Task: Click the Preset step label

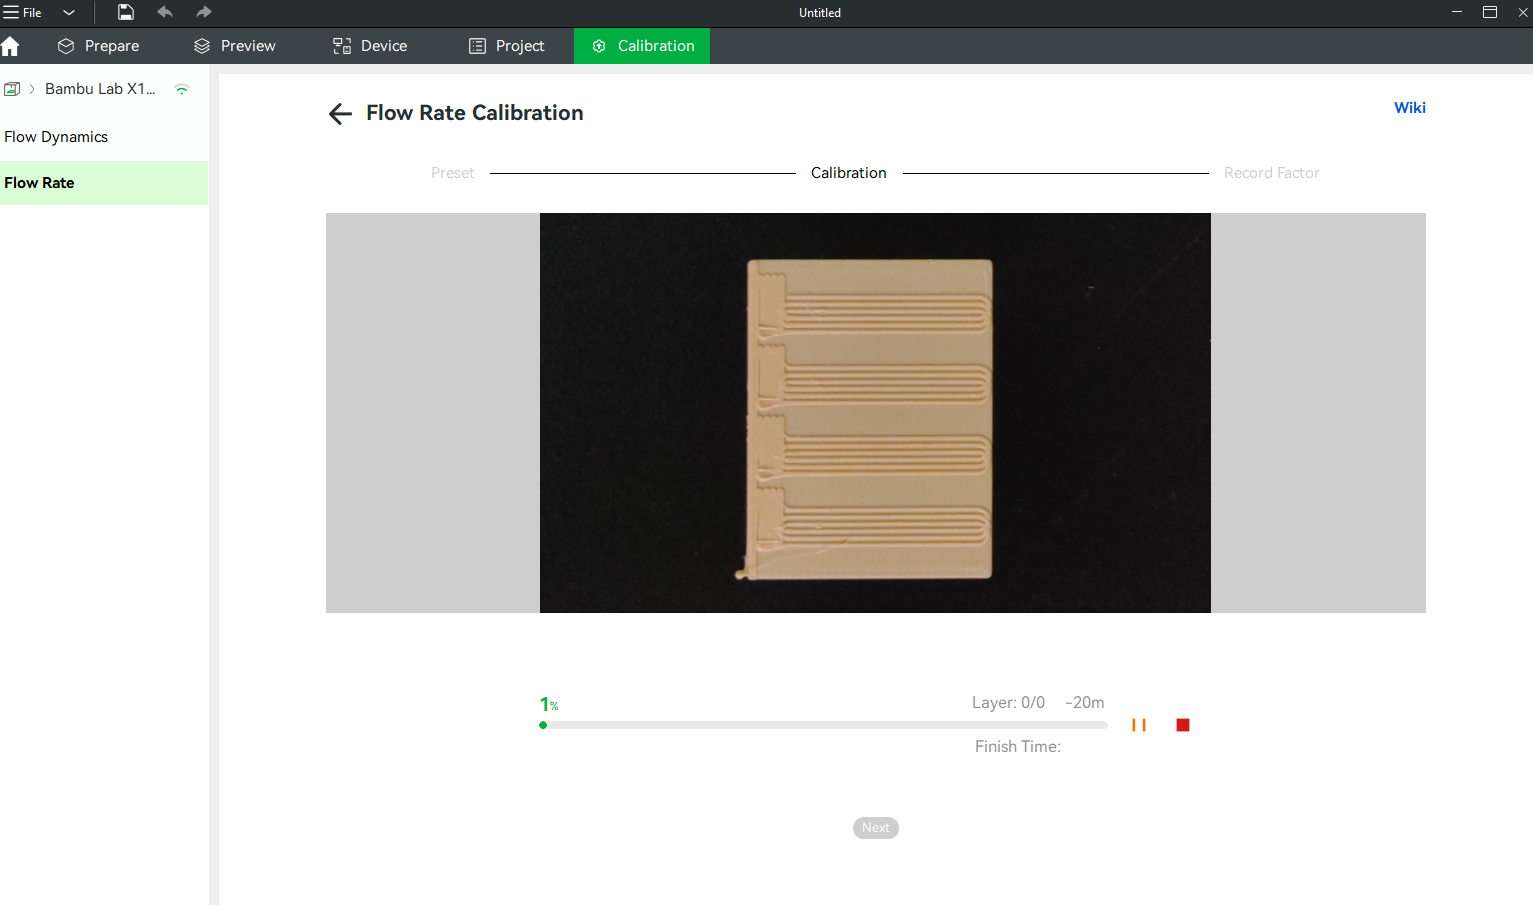Action: (453, 173)
